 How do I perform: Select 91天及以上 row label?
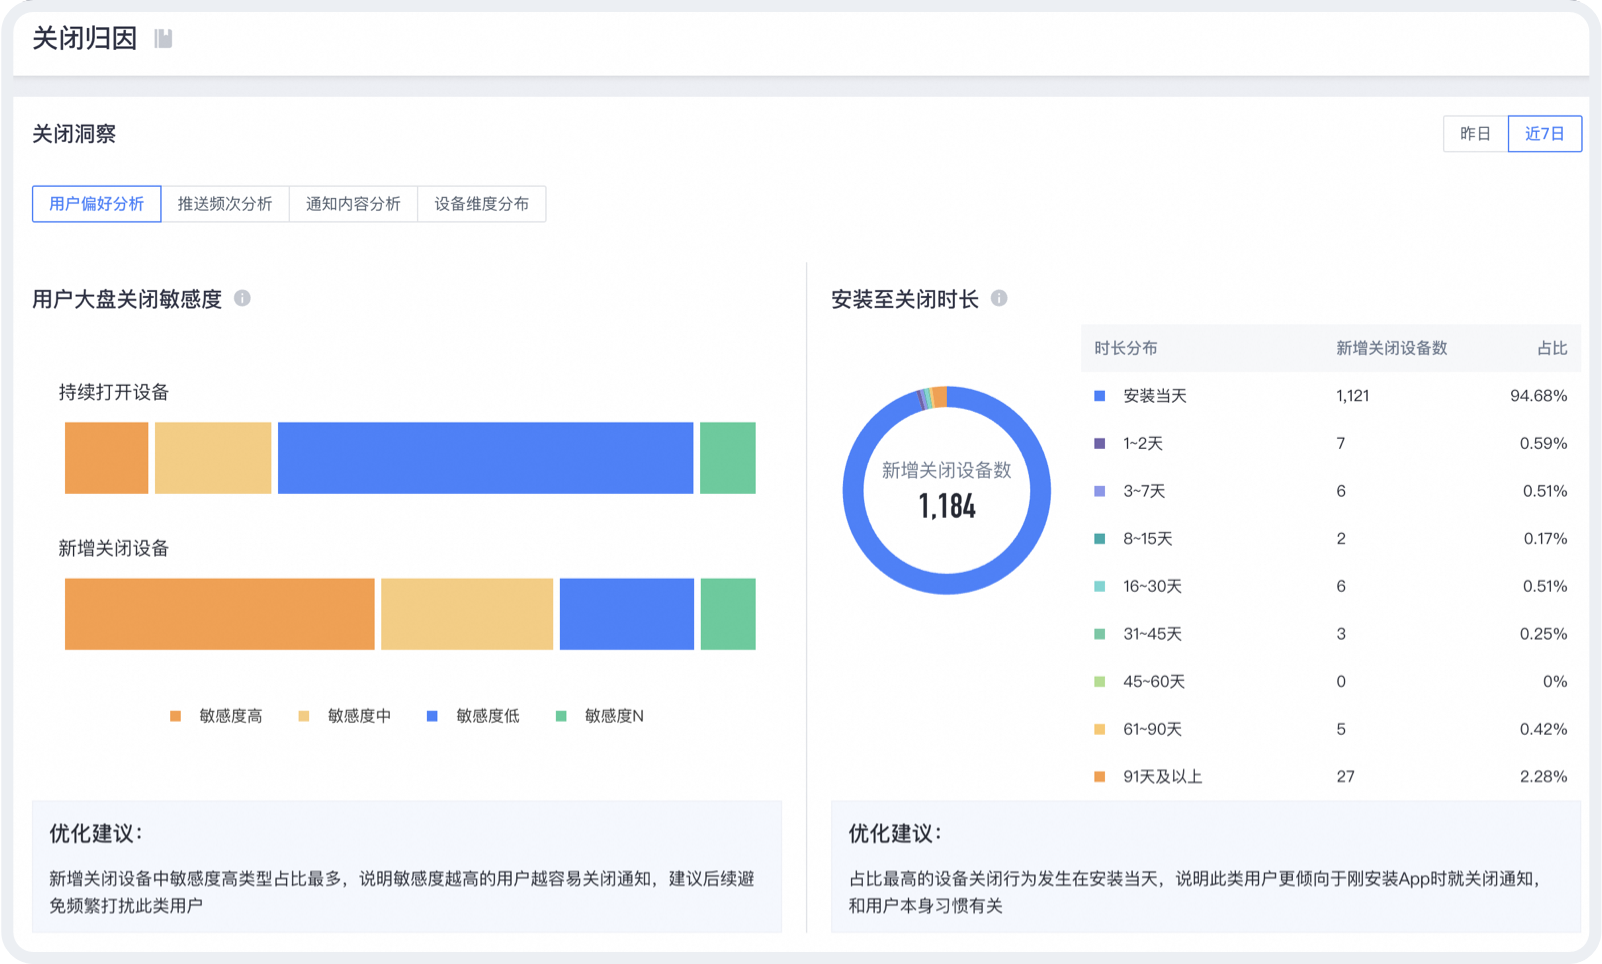1162,777
